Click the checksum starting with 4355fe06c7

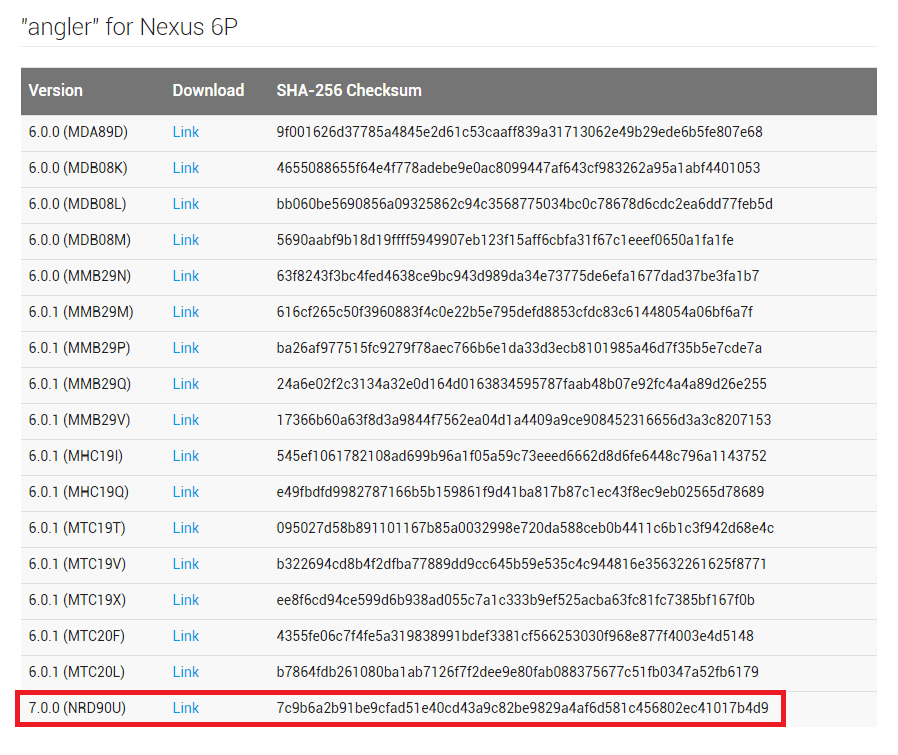coord(515,636)
